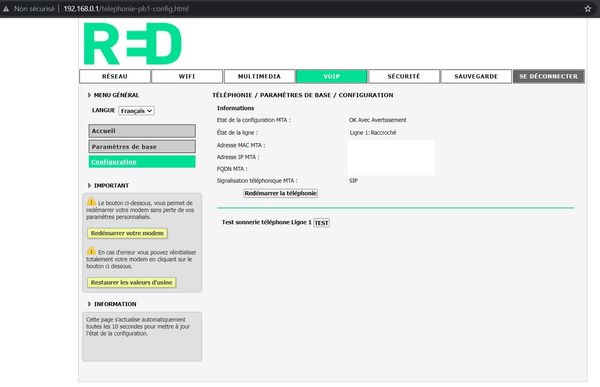Click the not-secure warning triangle icon
Viewport: 600px width, 387px height.
(x=6, y=8)
